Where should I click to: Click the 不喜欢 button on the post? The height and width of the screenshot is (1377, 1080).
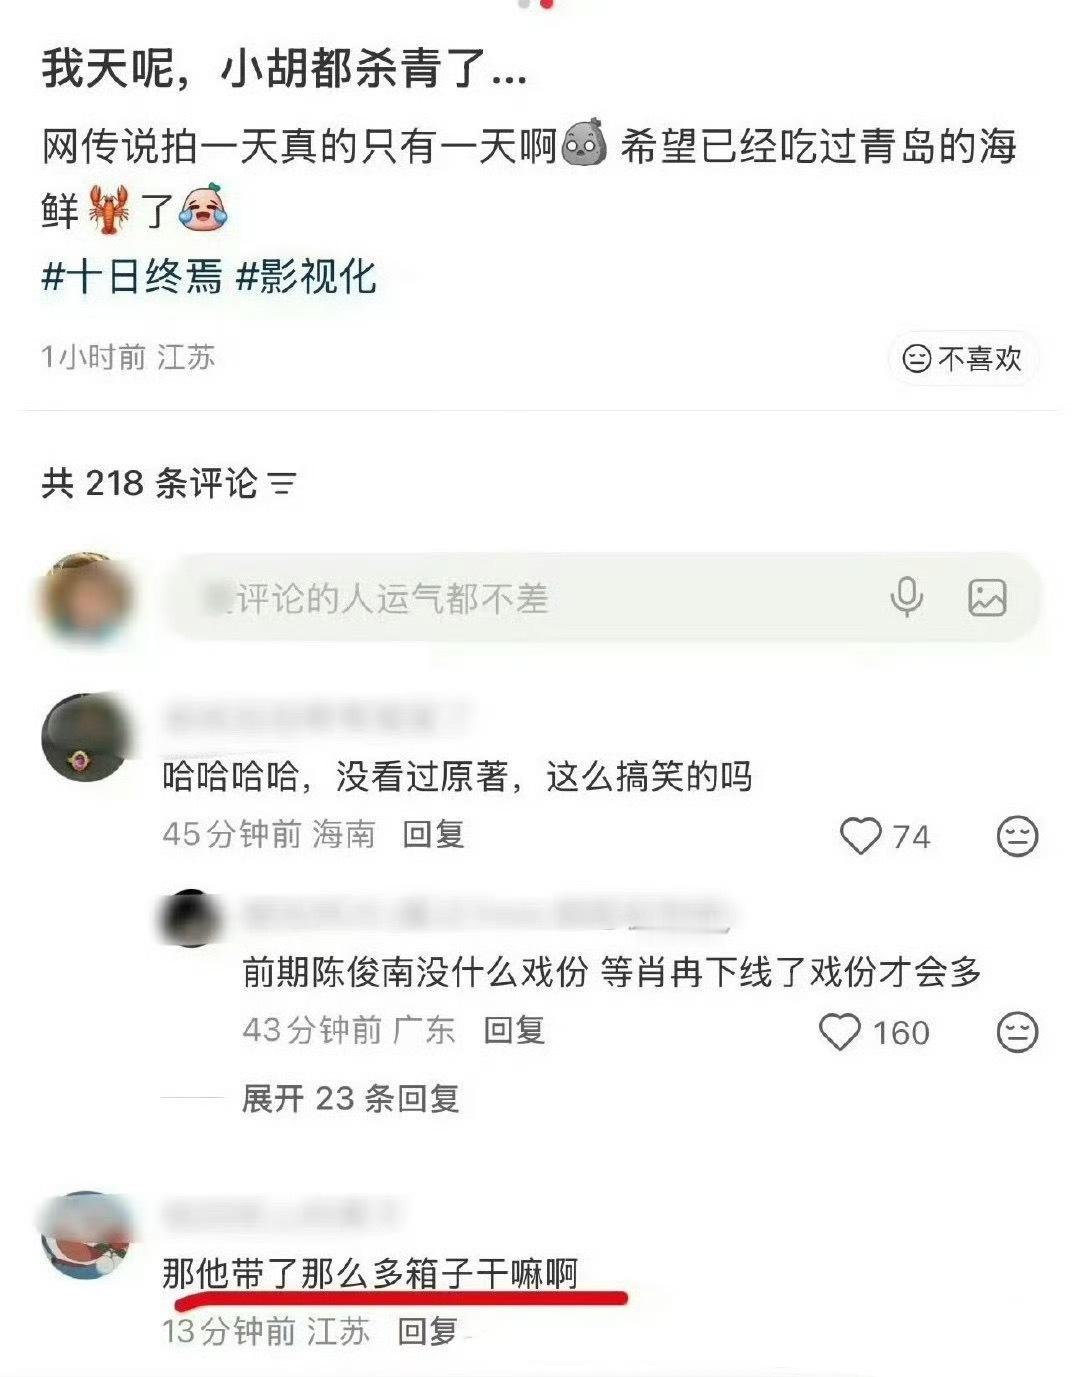[x=963, y=358]
